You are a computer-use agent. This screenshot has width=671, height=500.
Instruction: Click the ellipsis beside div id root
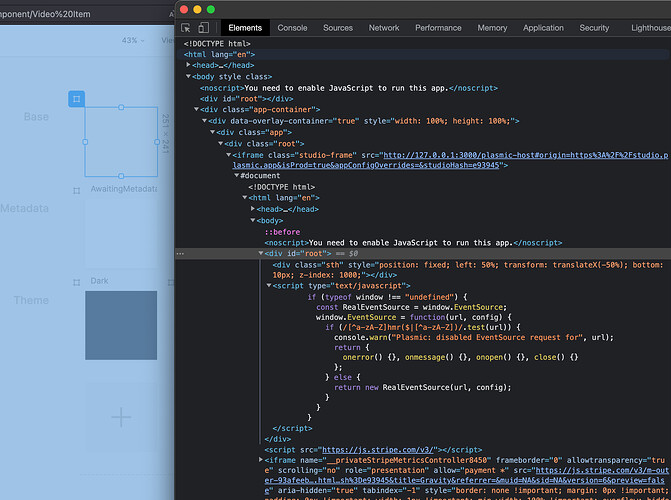point(181,253)
